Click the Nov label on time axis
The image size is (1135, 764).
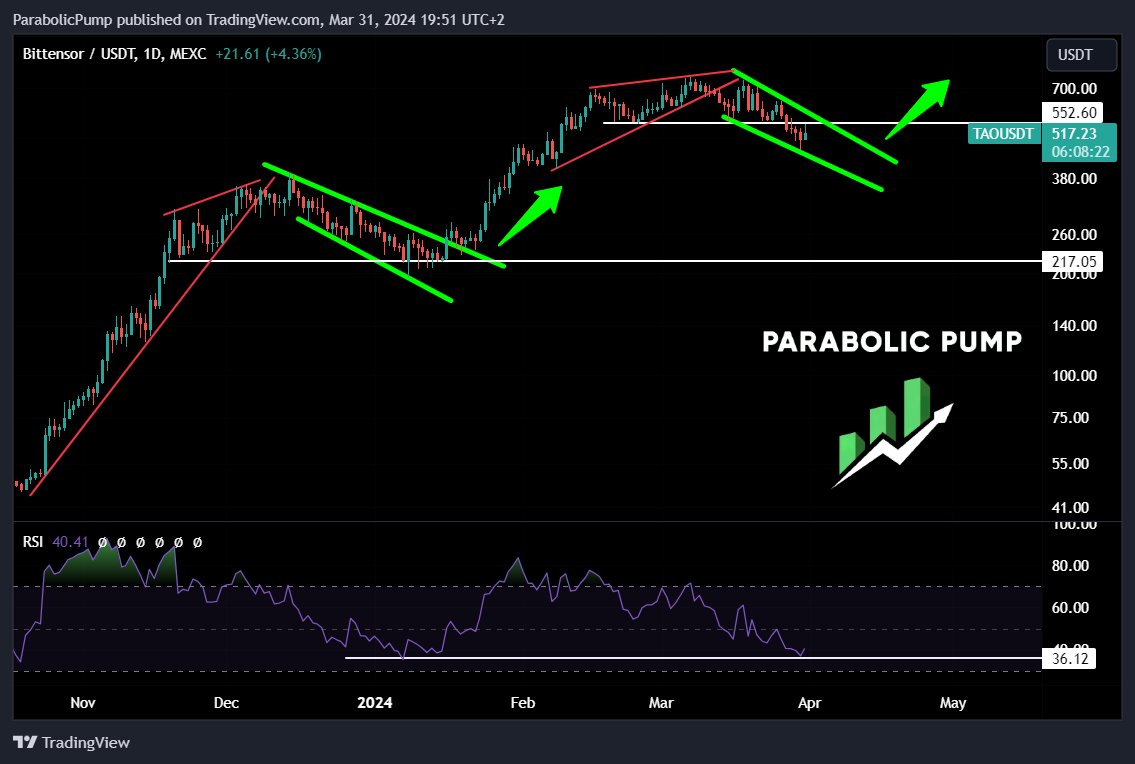(83, 702)
